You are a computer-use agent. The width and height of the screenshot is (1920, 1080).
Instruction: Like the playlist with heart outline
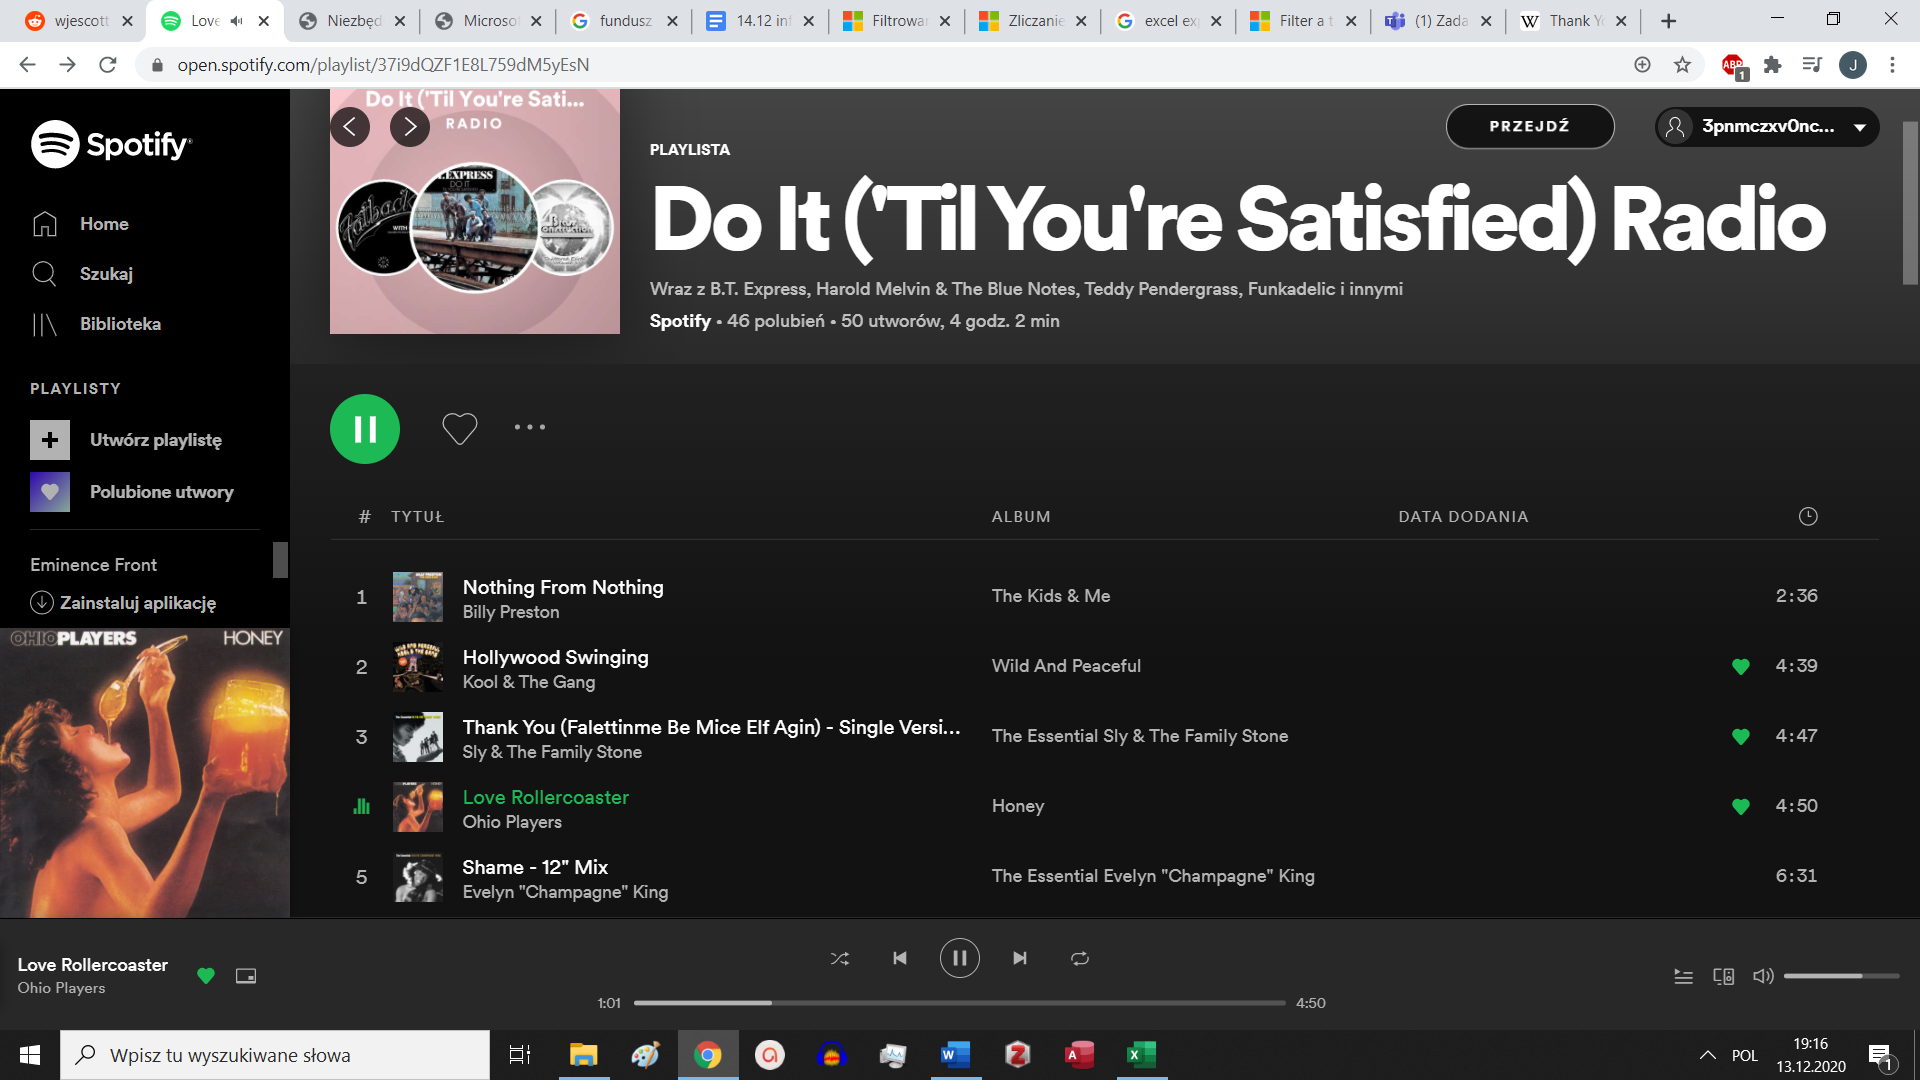460,428
